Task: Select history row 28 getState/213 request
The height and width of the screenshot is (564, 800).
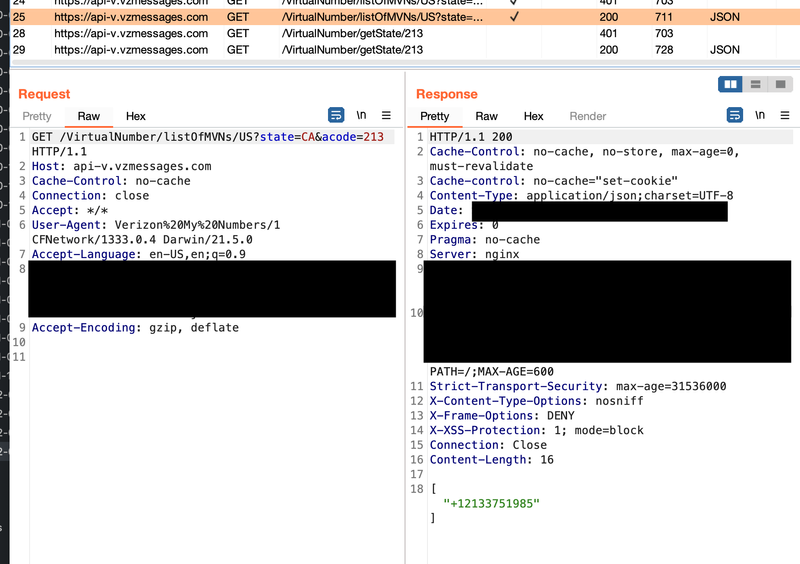Action: [405, 34]
